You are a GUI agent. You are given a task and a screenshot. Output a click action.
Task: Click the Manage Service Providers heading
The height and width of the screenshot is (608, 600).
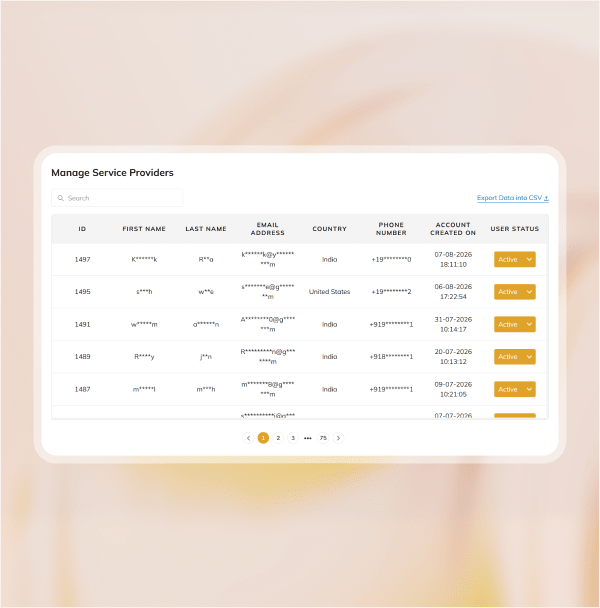(112, 173)
